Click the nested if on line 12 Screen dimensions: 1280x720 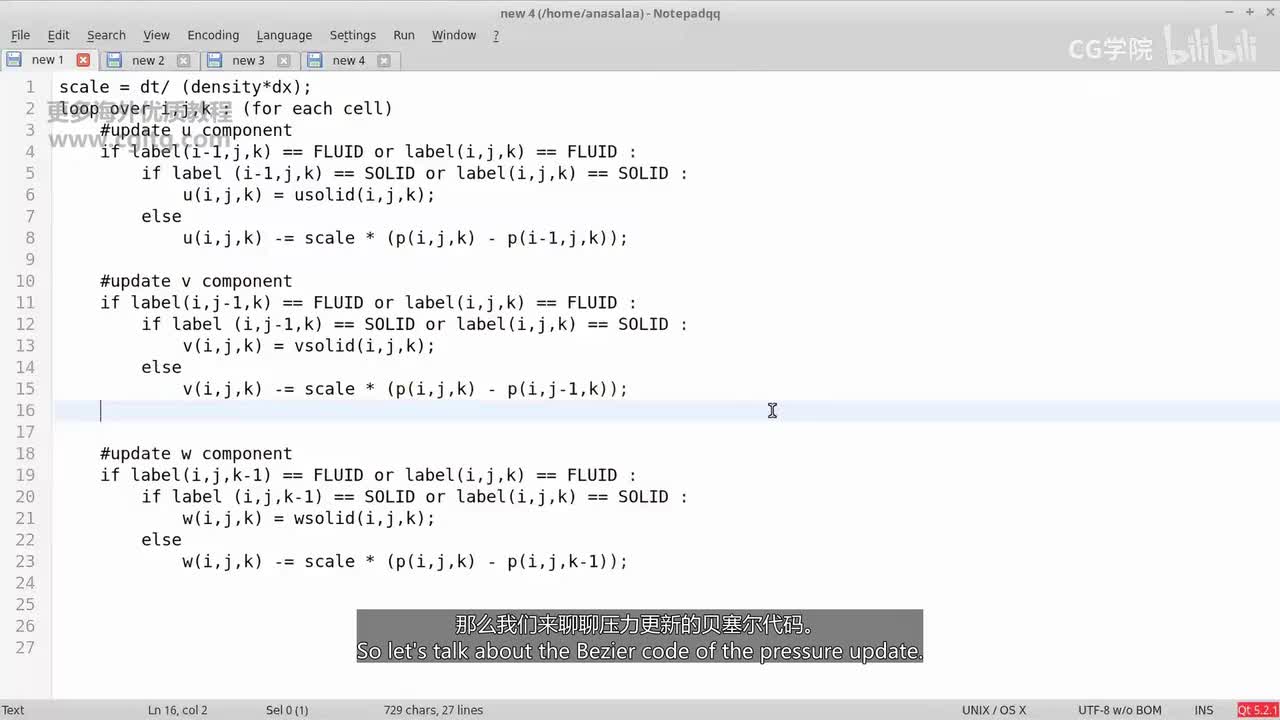(x=414, y=324)
